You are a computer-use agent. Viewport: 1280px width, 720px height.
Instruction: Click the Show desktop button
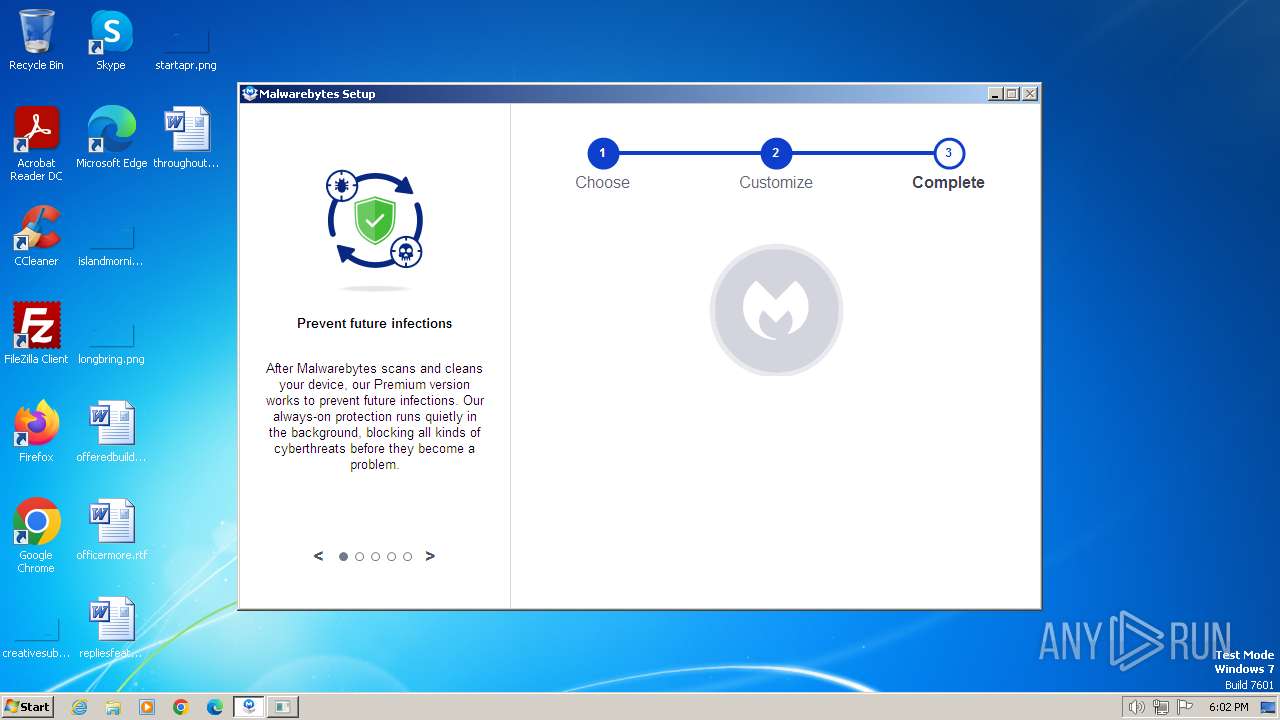[1270, 707]
